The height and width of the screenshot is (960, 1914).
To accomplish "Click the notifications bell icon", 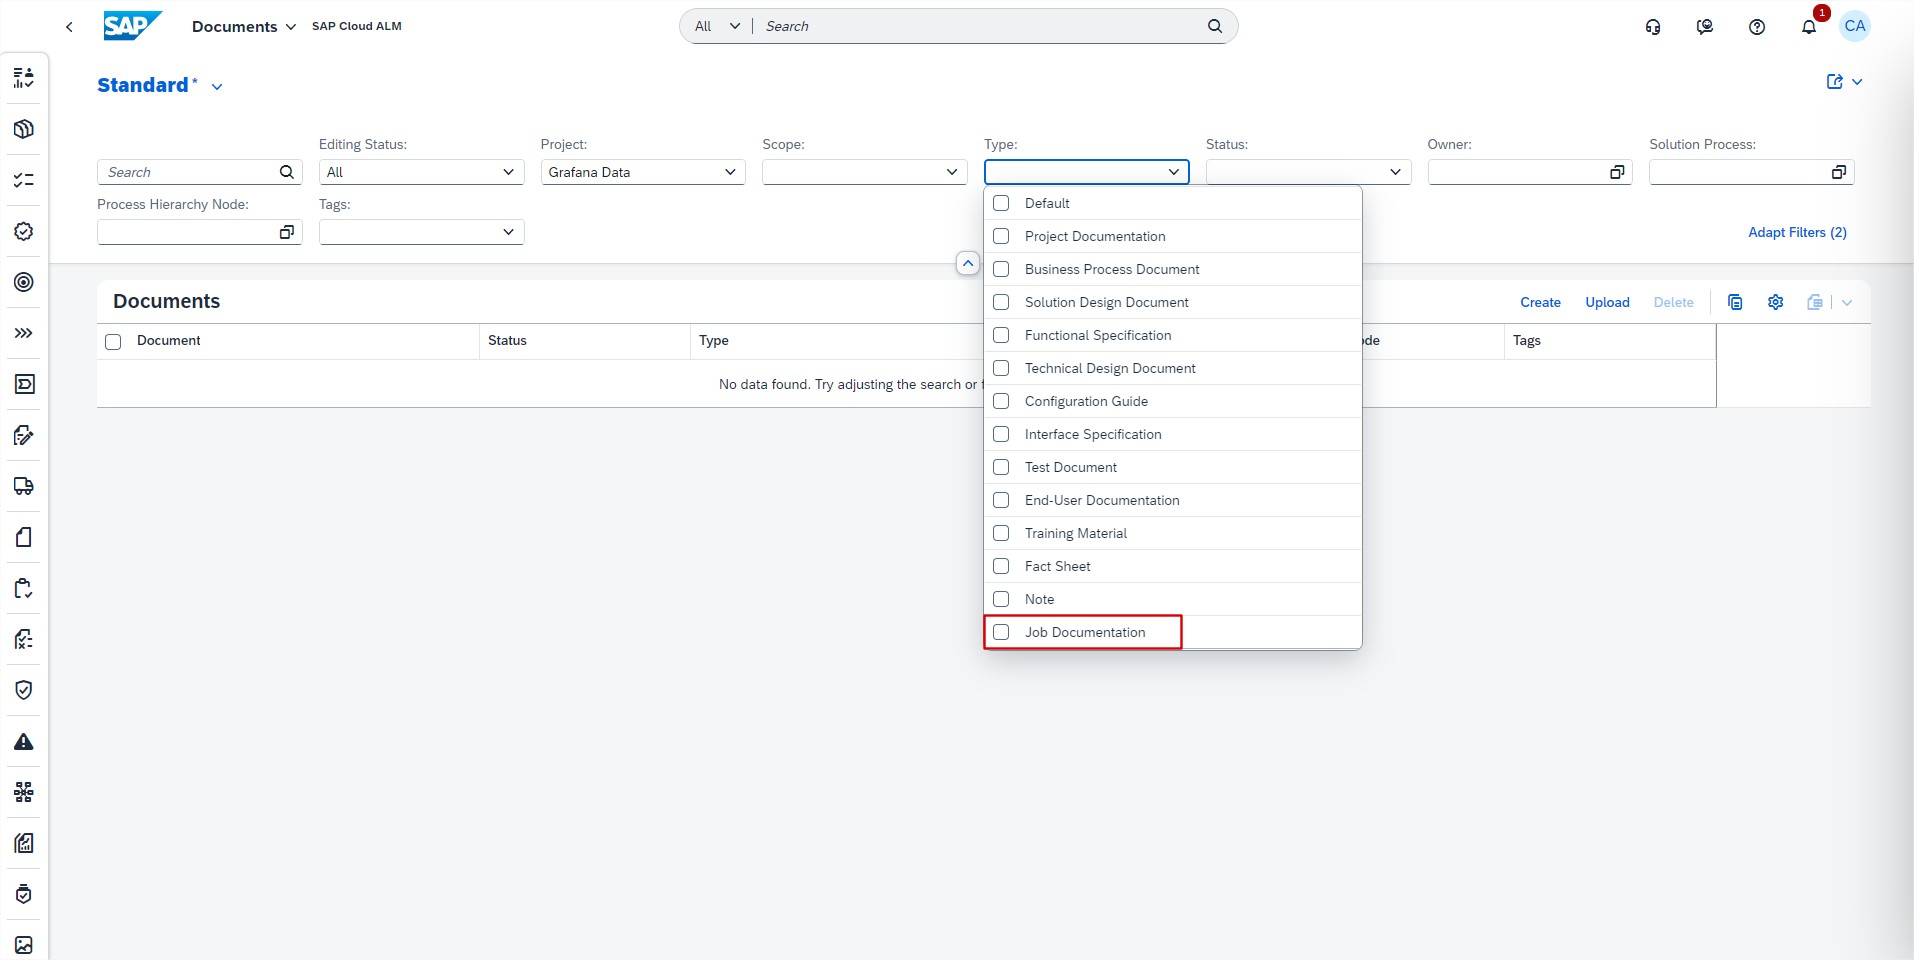I will tap(1808, 27).
